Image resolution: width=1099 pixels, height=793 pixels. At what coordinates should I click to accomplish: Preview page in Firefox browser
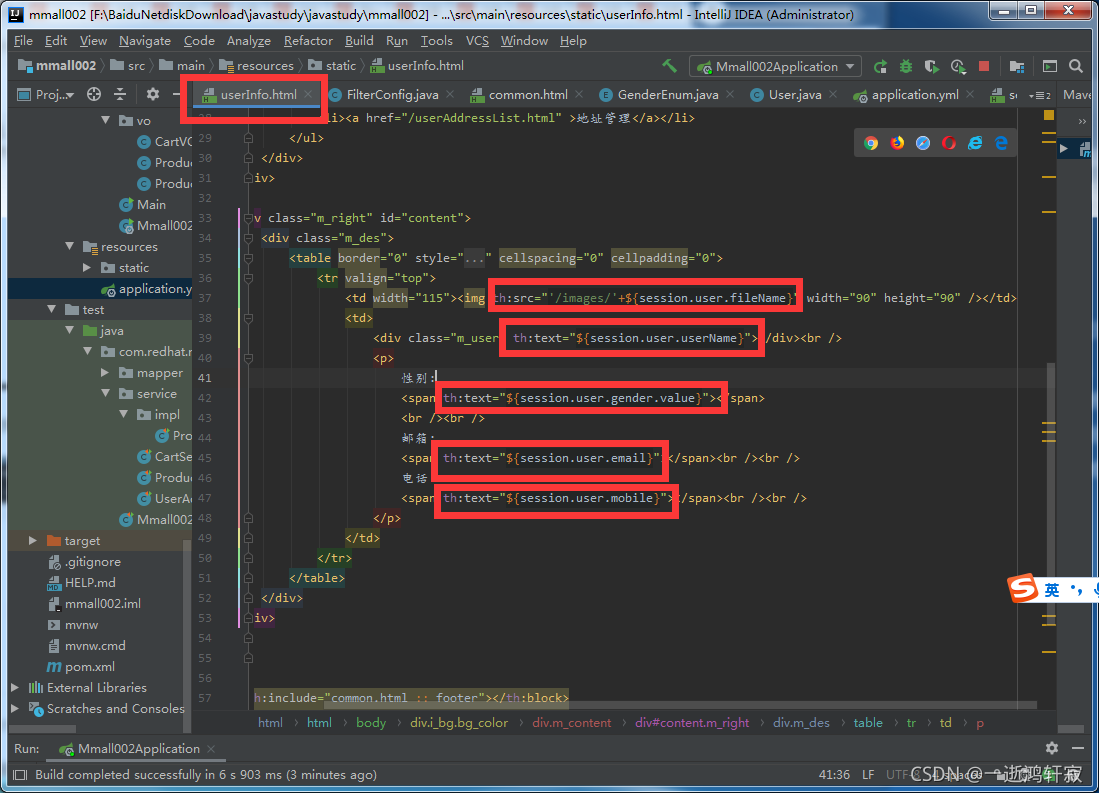(897, 143)
